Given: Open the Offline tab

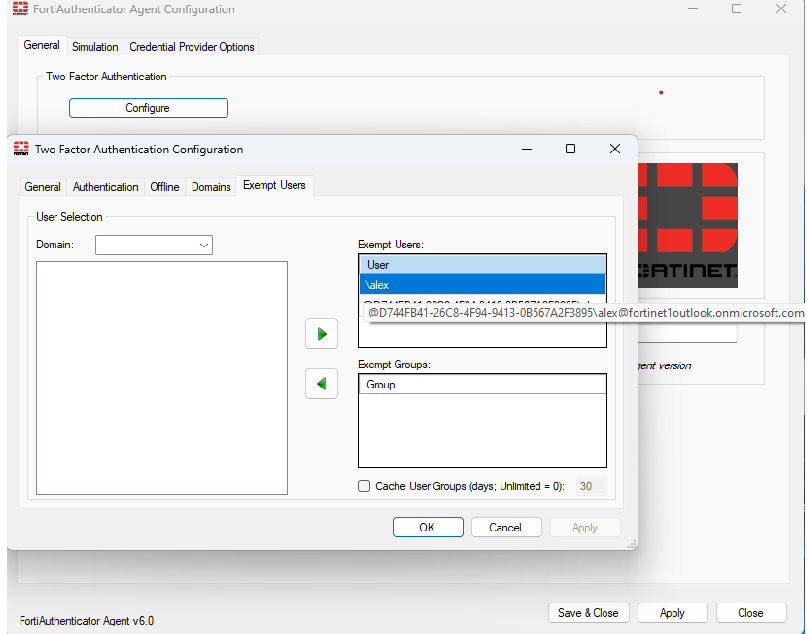Looking at the screenshot, I should [164, 186].
